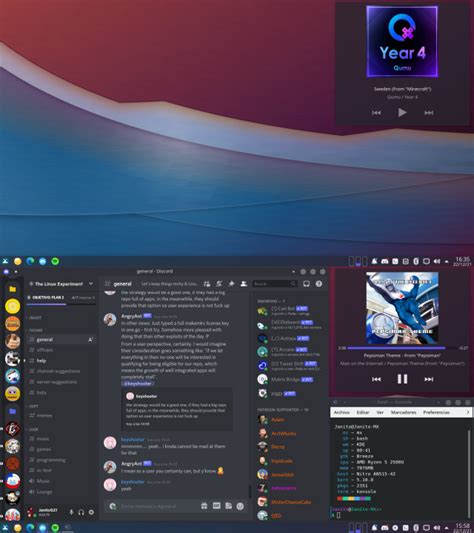Viewport: 474px width, 533px height.
Task: Open the Marcadores menu in Konsole
Action: [x=403, y=412]
